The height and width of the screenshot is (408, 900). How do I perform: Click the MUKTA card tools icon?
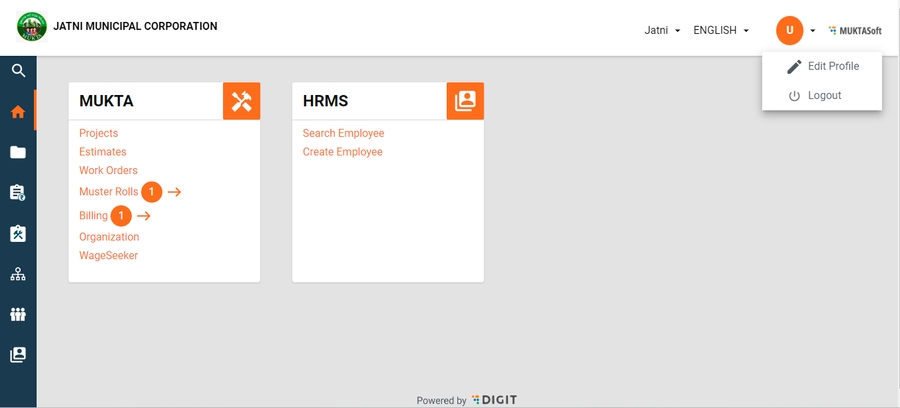click(x=241, y=101)
